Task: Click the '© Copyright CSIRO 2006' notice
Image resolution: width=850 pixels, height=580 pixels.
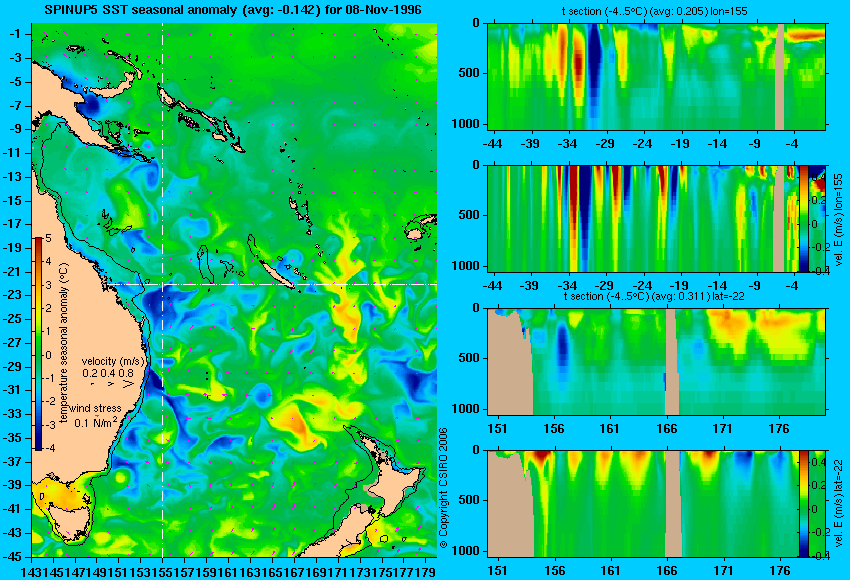Action: click(x=443, y=488)
